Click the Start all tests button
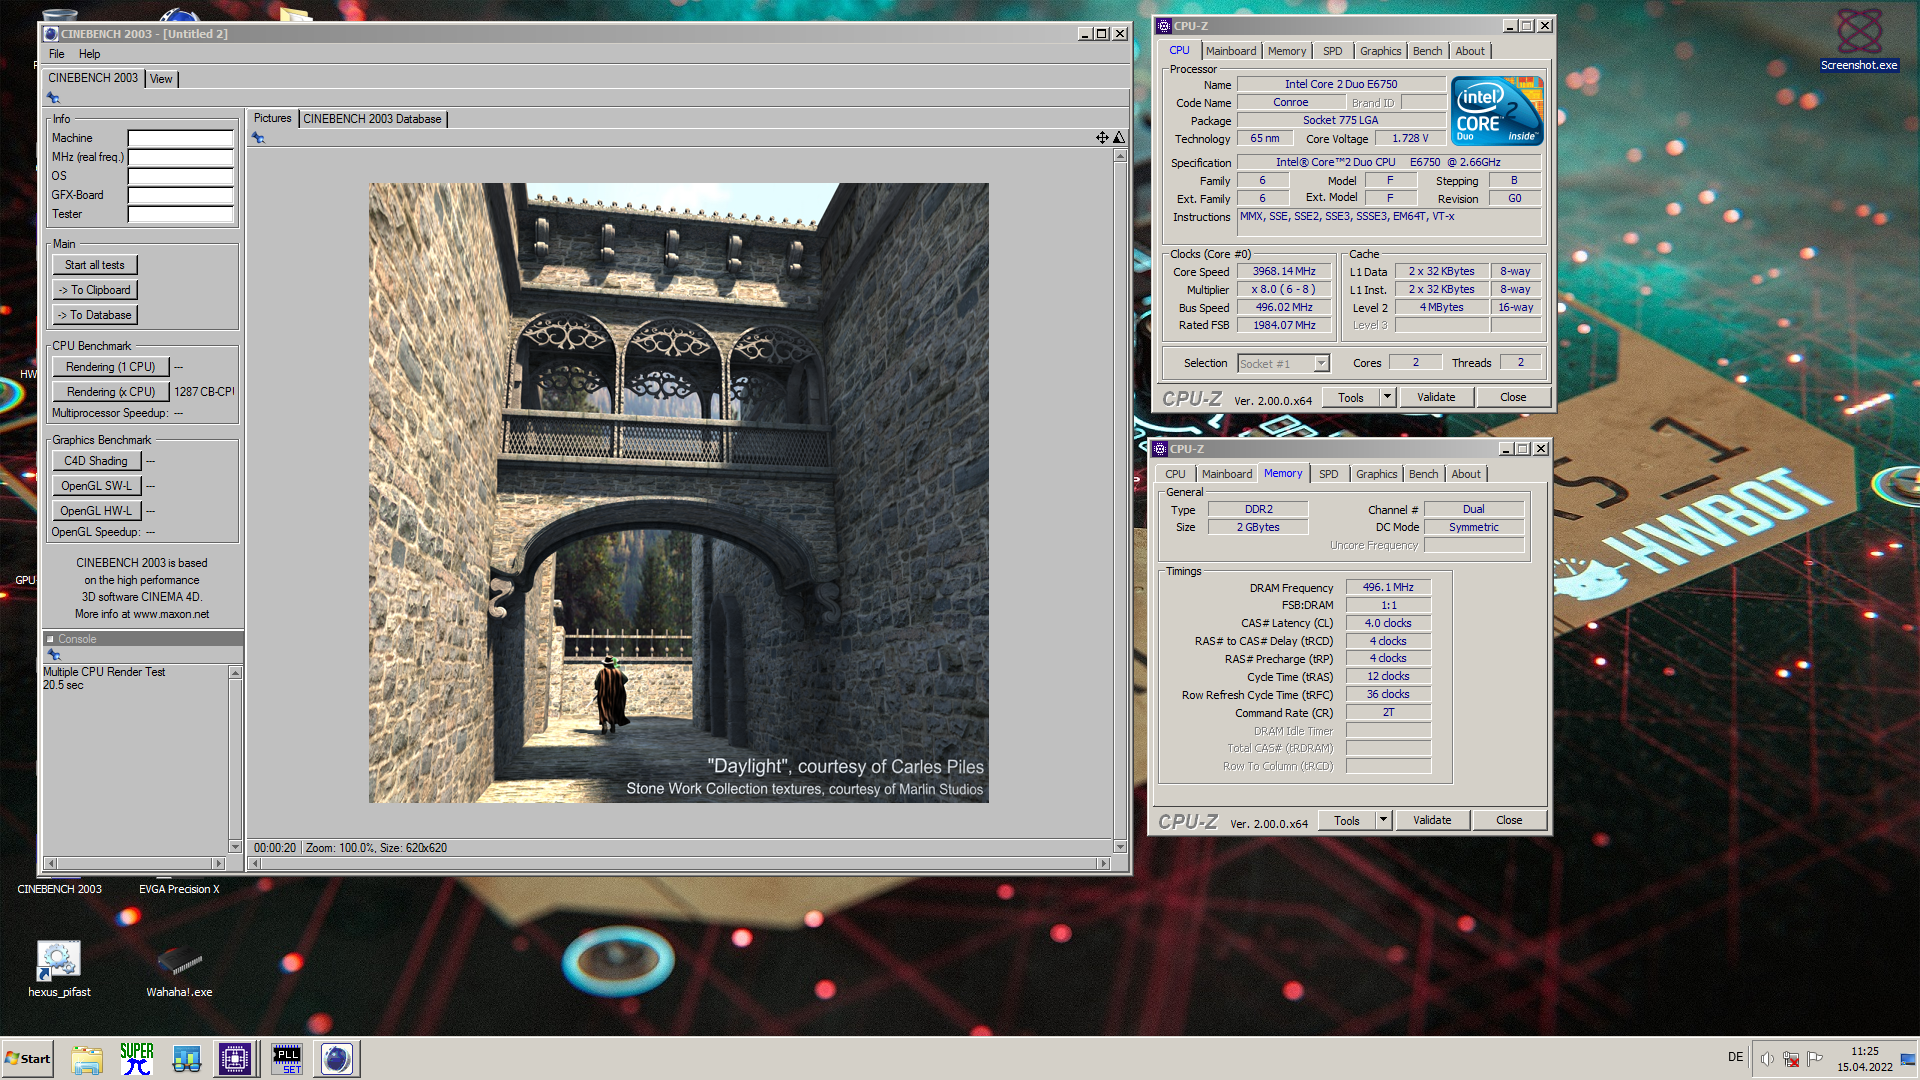The image size is (1920, 1080). [95, 265]
